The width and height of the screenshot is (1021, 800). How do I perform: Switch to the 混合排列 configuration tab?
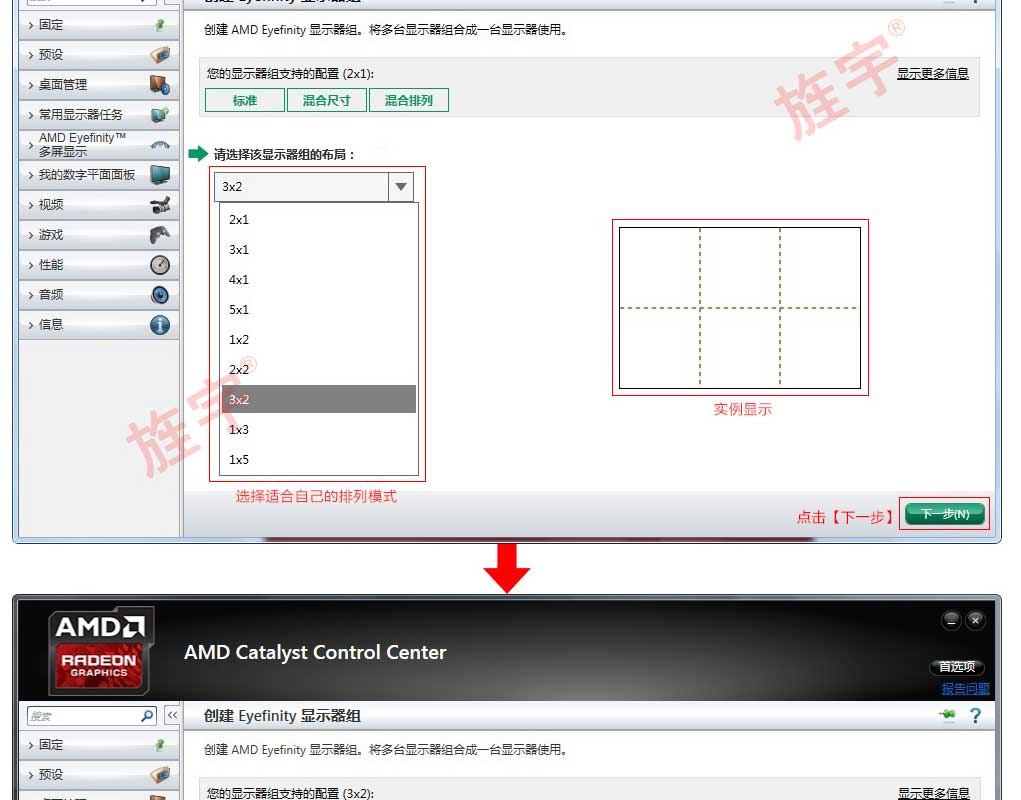[x=409, y=100]
